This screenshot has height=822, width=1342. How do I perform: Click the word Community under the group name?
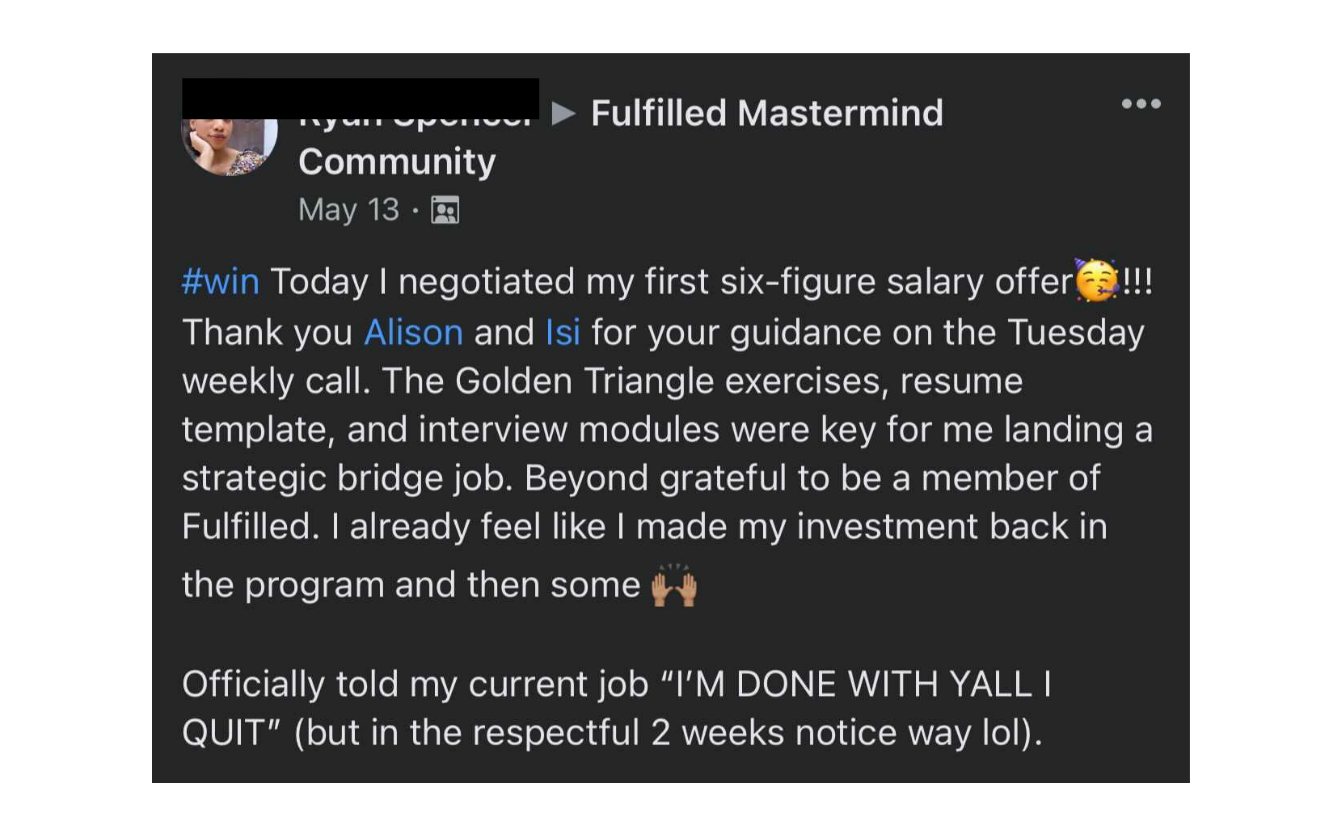tap(397, 162)
